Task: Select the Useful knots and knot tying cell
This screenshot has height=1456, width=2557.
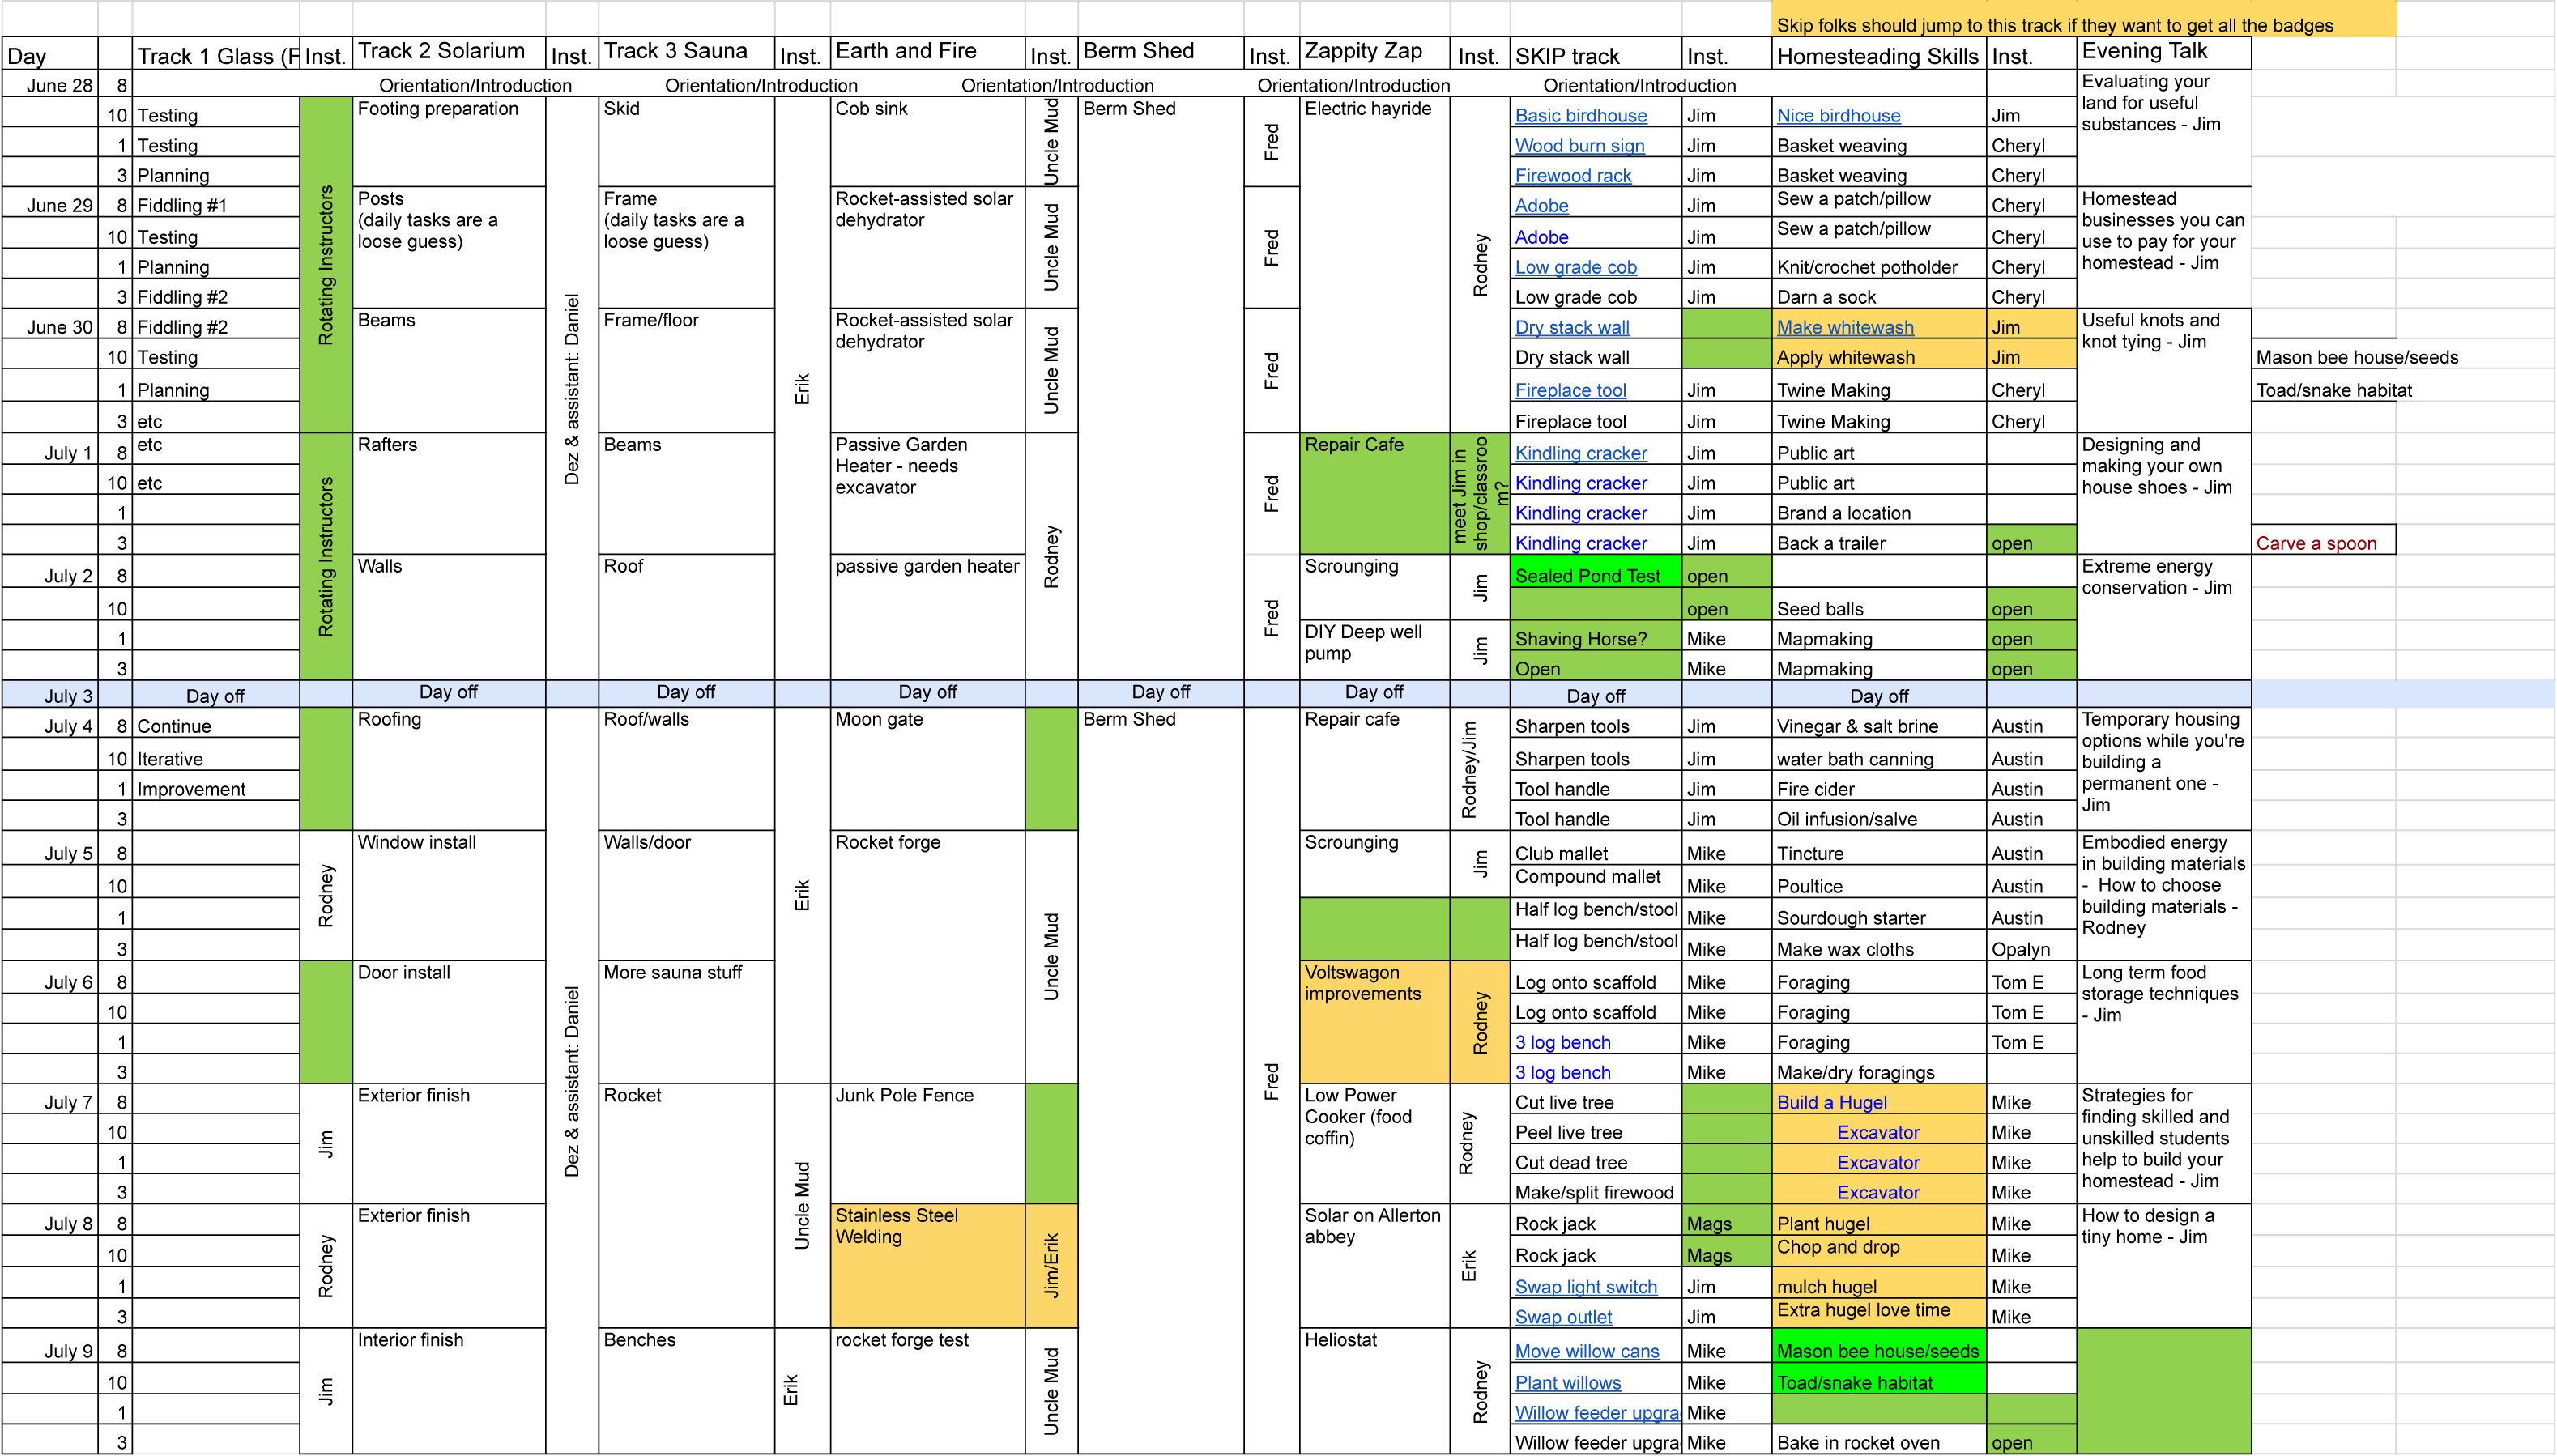Action: pyautogui.click(x=2163, y=370)
